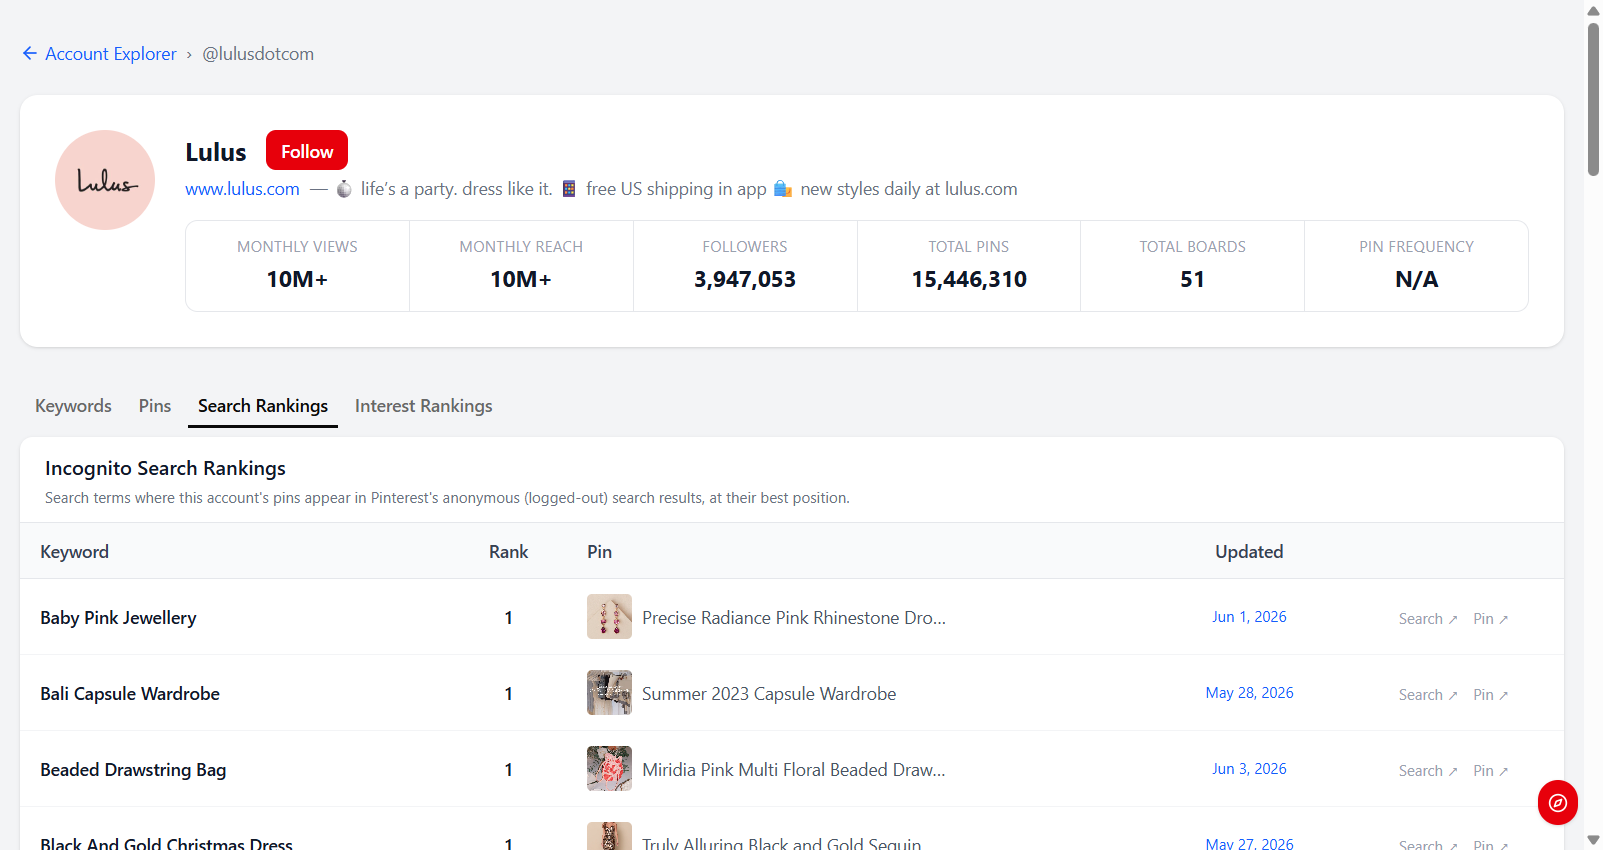Screen dimensions: 1603x850
Task: Switch to the Pins tab
Action: pyautogui.click(x=155, y=406)
